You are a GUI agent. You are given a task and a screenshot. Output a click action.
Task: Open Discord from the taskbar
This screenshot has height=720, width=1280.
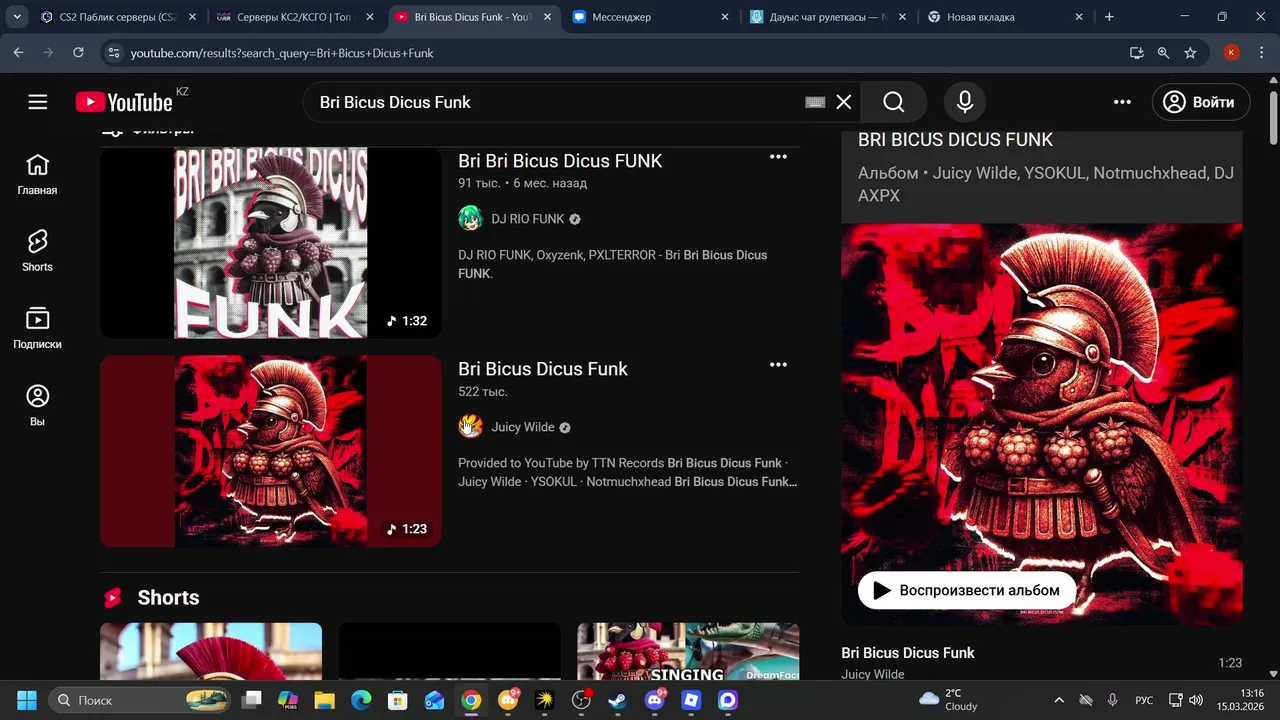tap(654, 700)
